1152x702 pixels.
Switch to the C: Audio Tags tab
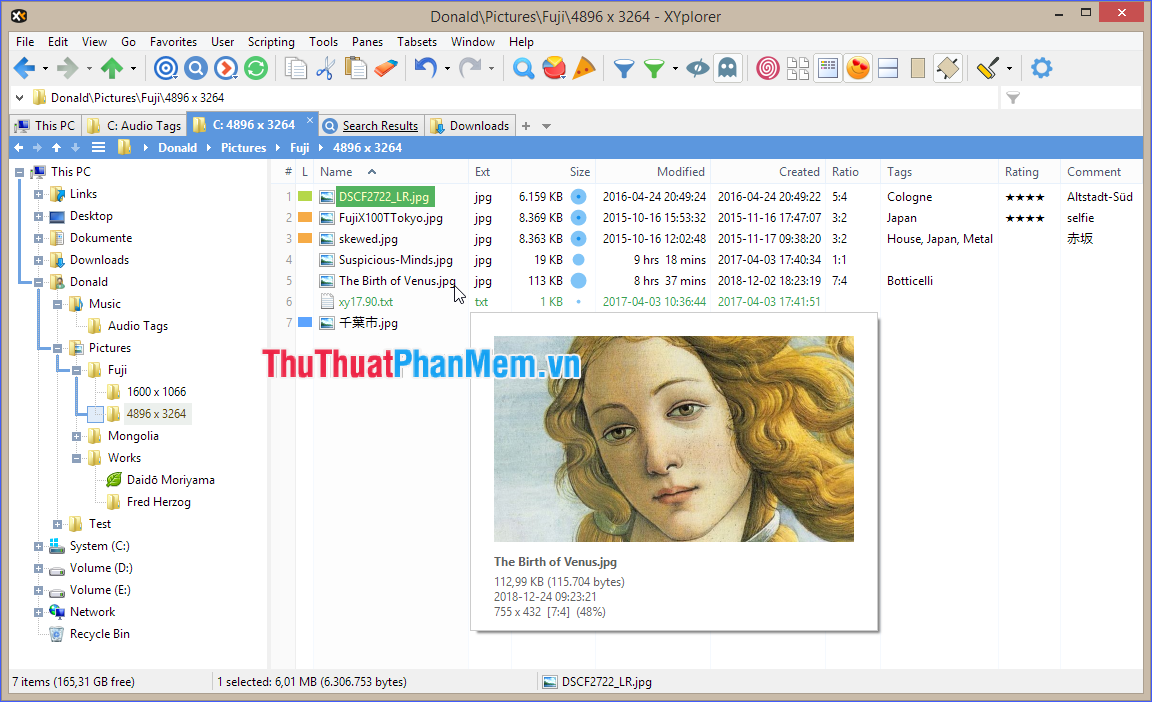point(134,126)
